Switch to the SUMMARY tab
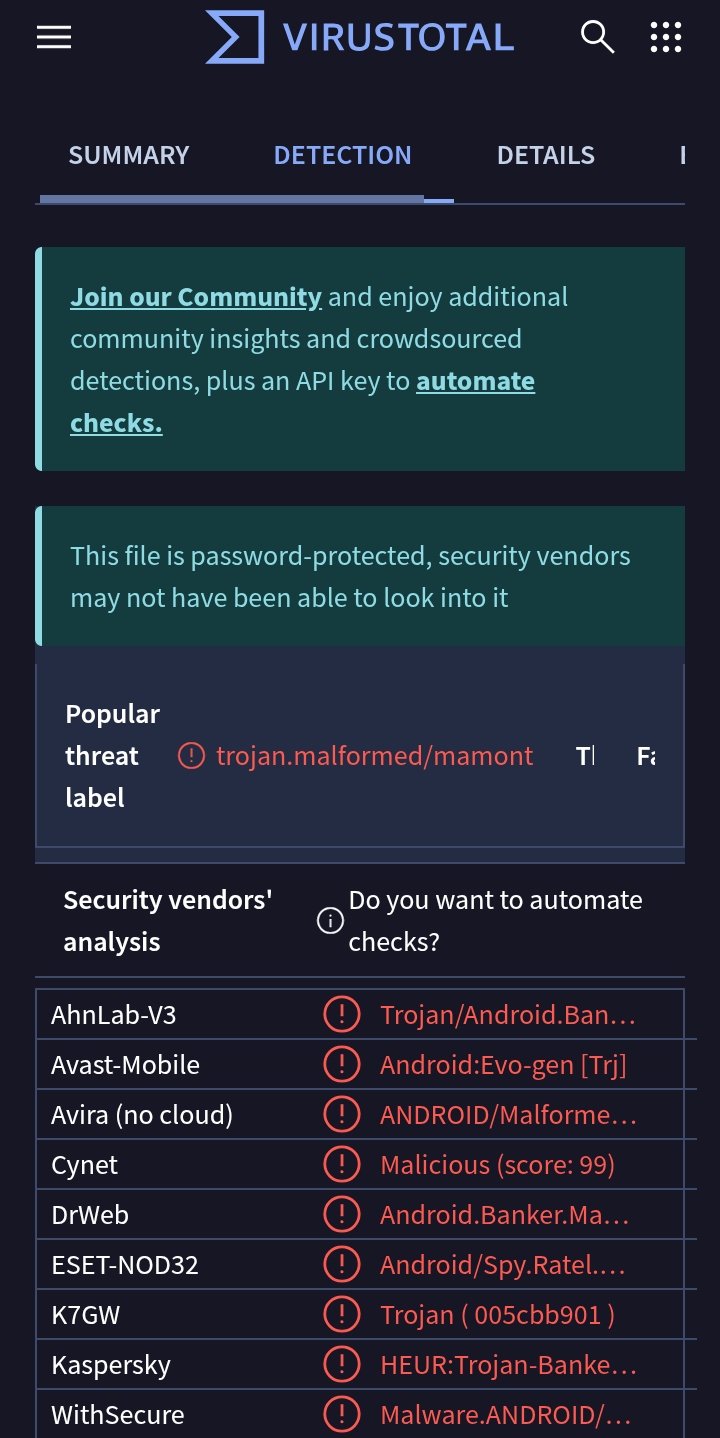720x1438 pixels. (x=129, y=155)
